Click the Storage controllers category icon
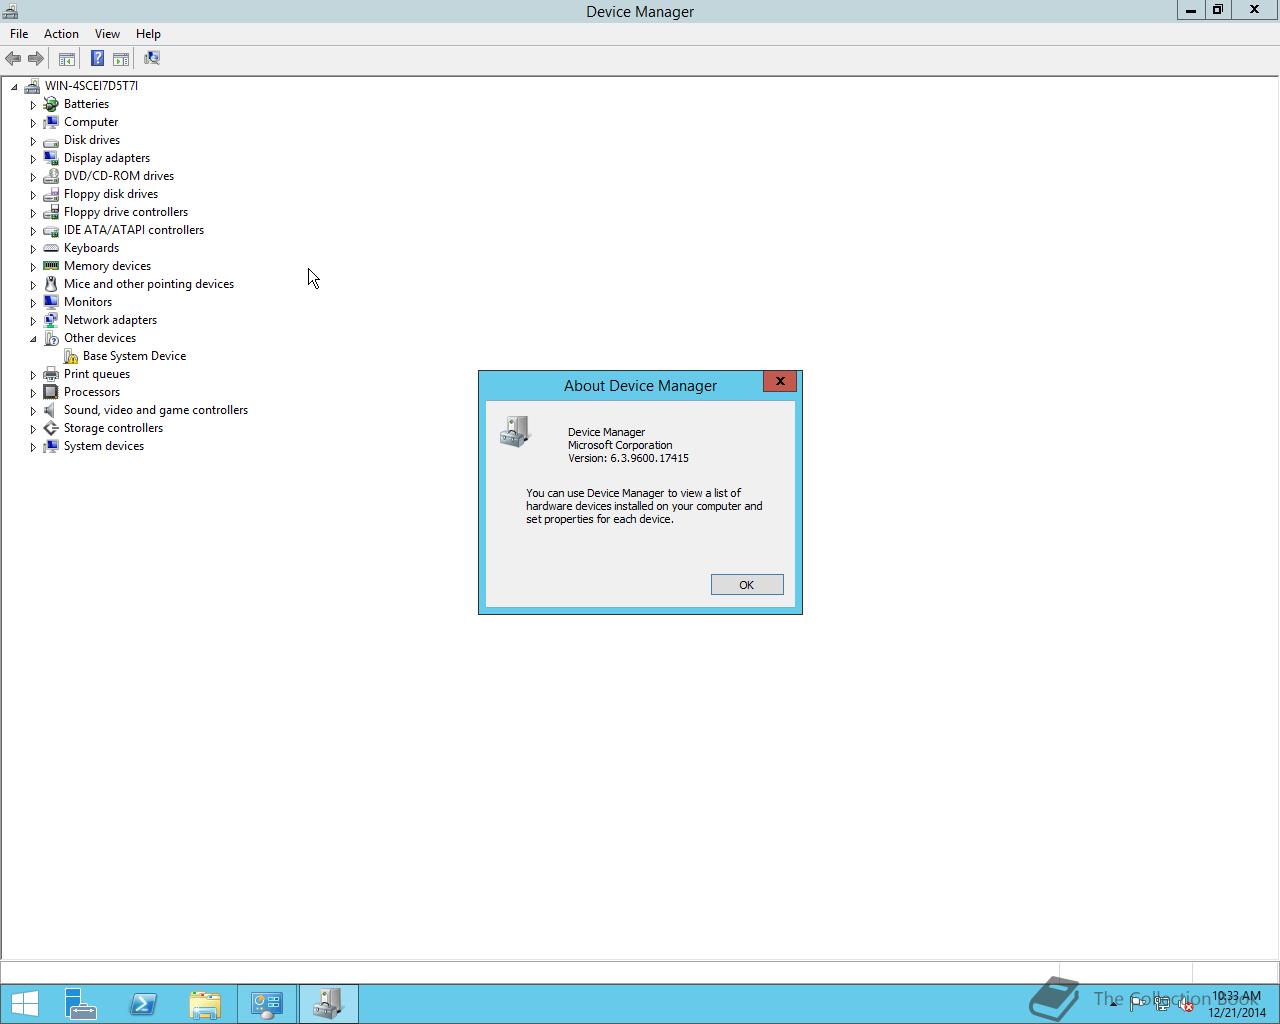Viewport: 1280px width, 1024px height. (51, 428)
